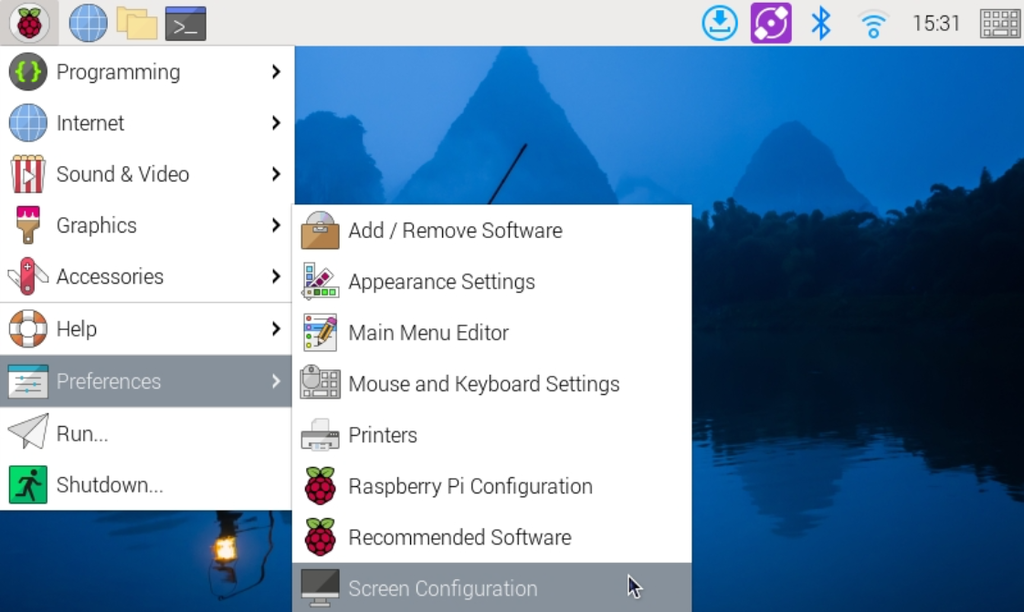Open "Screen Configuration"
This screenshot has width=1024, height=612.
tap(442, 588)
